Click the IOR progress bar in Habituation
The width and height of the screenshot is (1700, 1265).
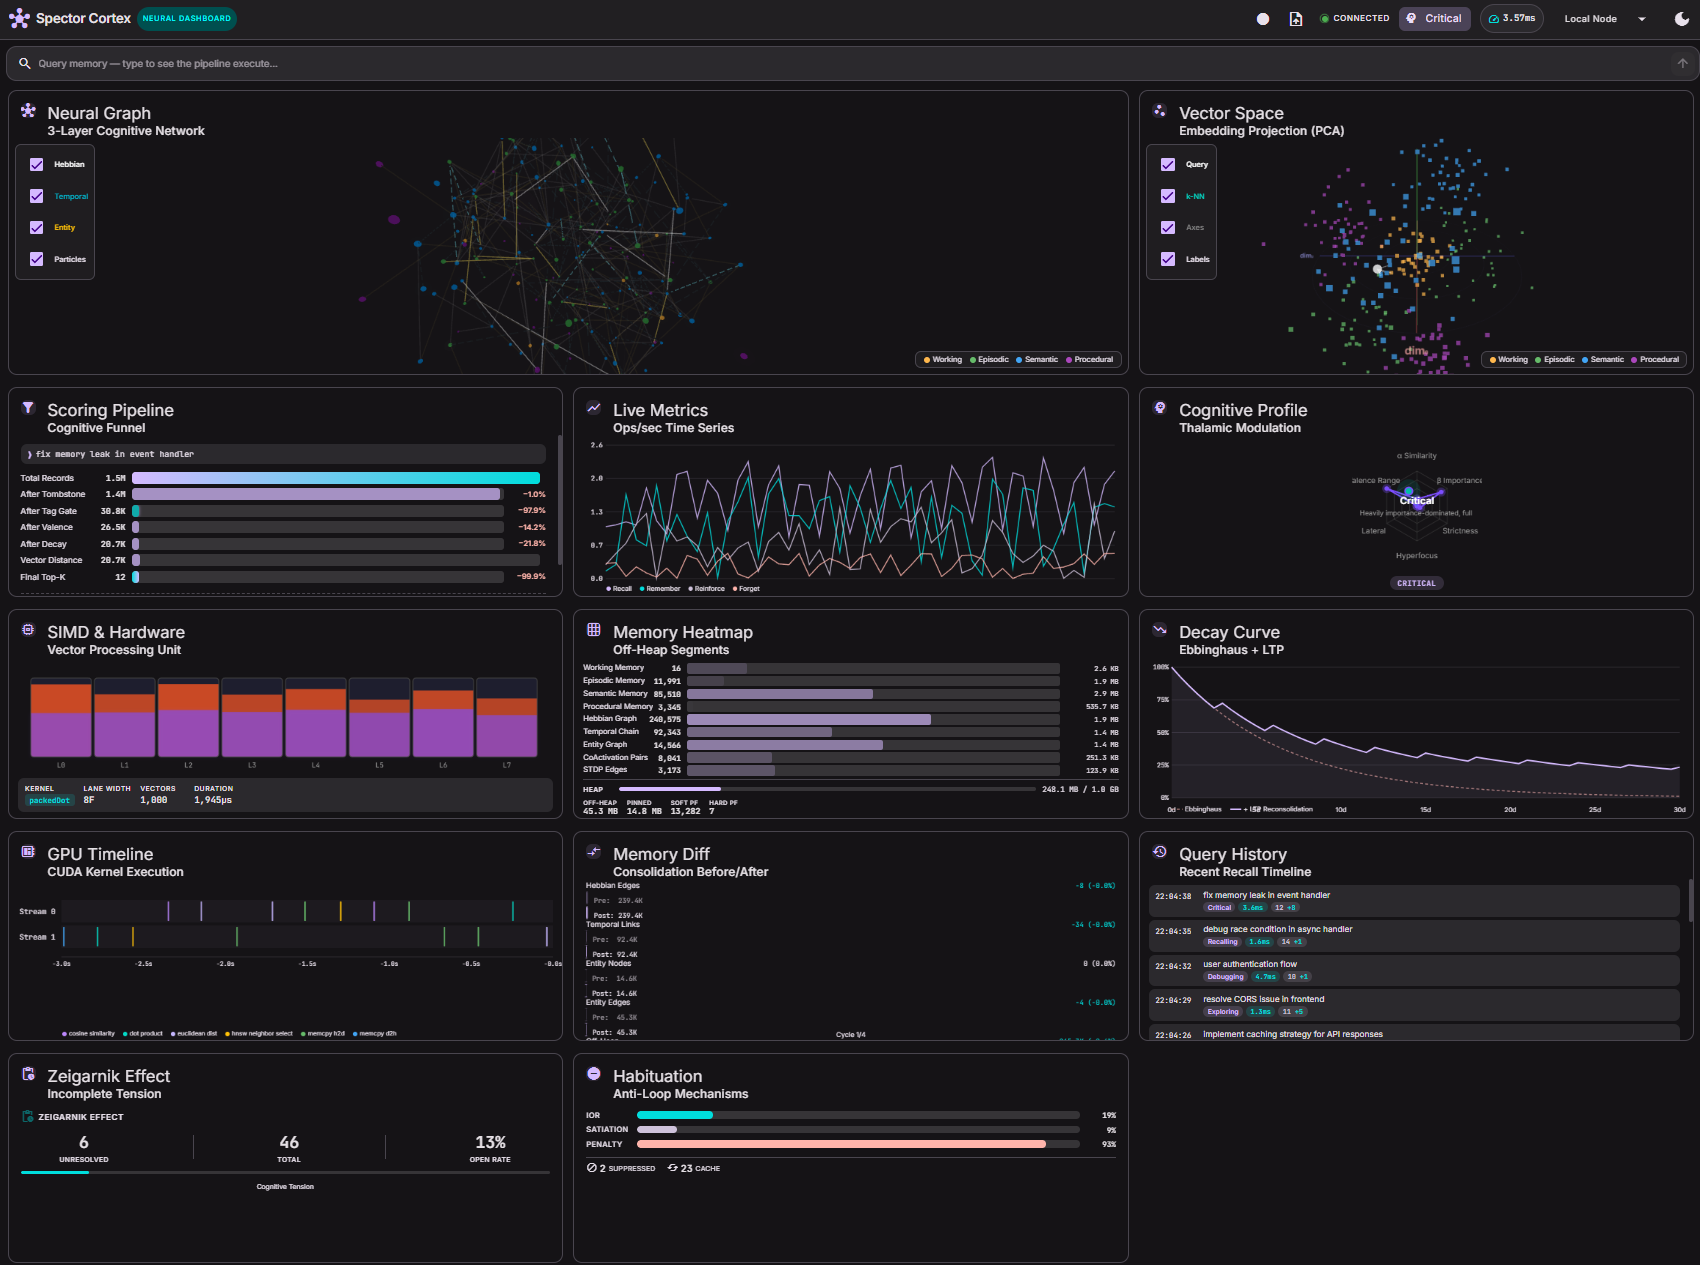click(858, 1115)
